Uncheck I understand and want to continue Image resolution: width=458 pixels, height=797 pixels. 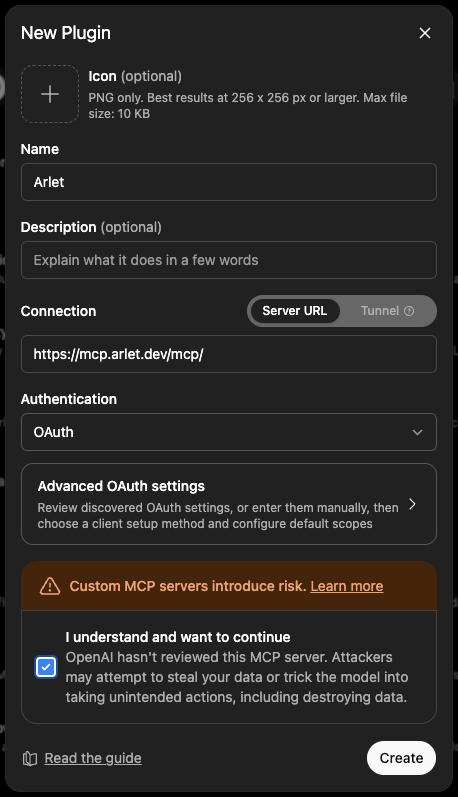[46, 667]
